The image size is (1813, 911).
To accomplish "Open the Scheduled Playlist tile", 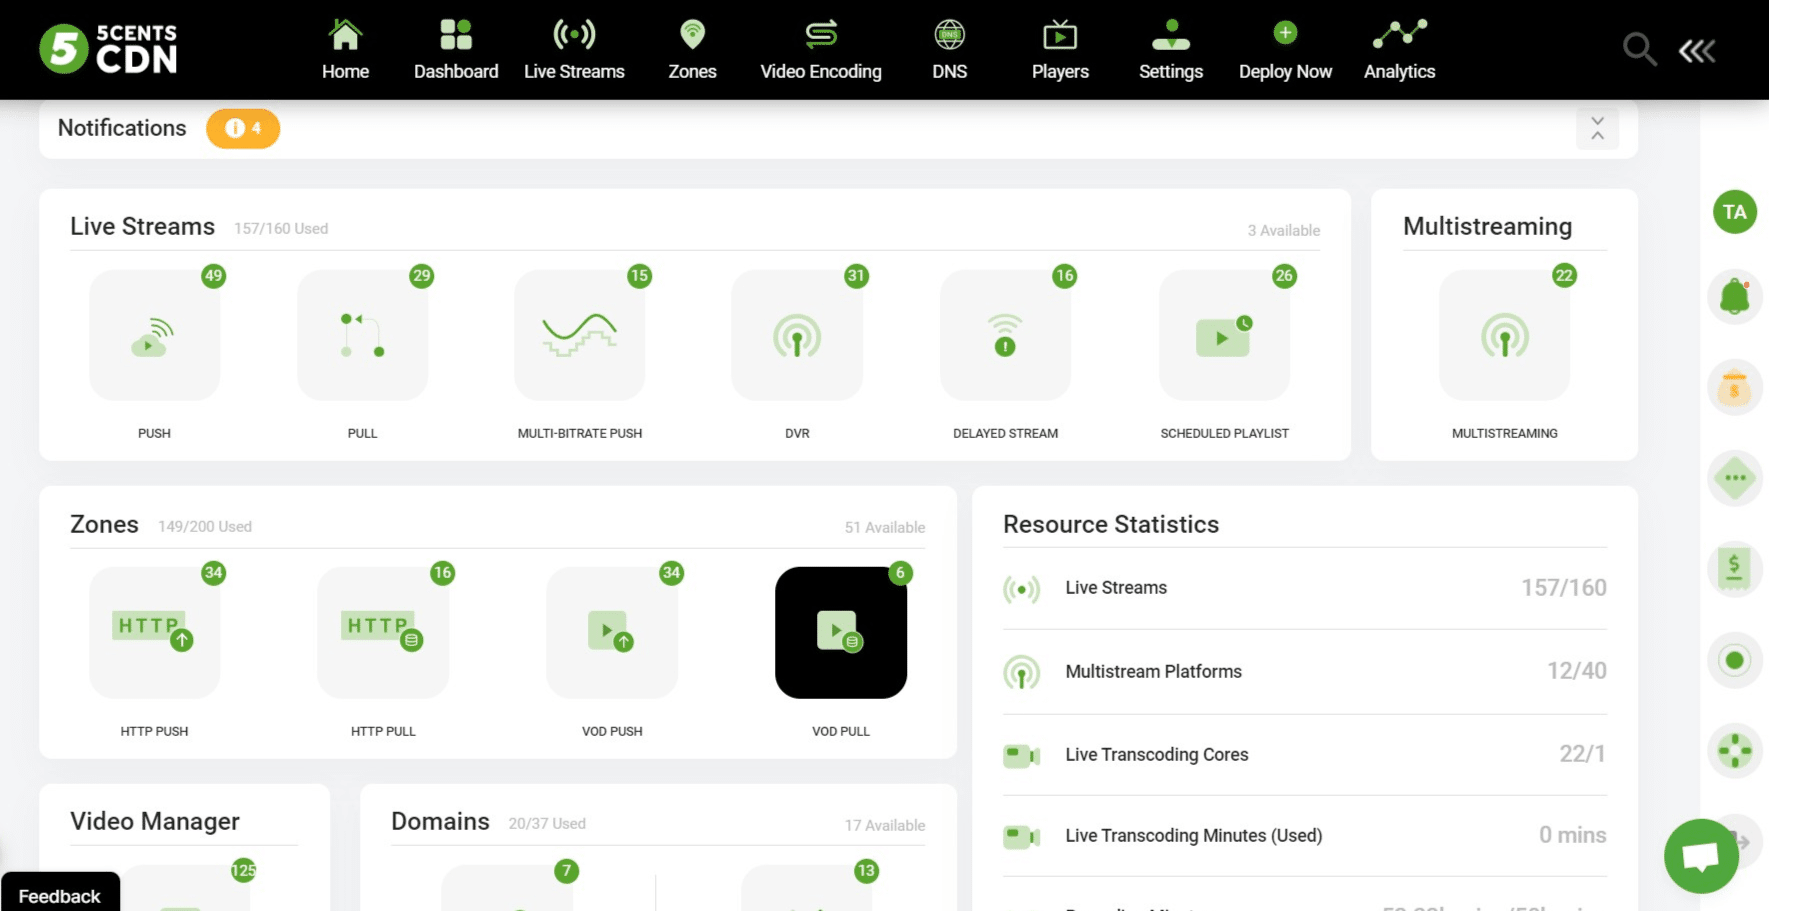I will (x=1224, y=335).
